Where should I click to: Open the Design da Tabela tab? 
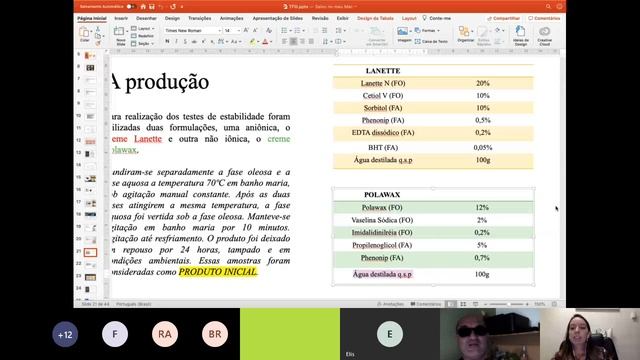pos(375,18)
